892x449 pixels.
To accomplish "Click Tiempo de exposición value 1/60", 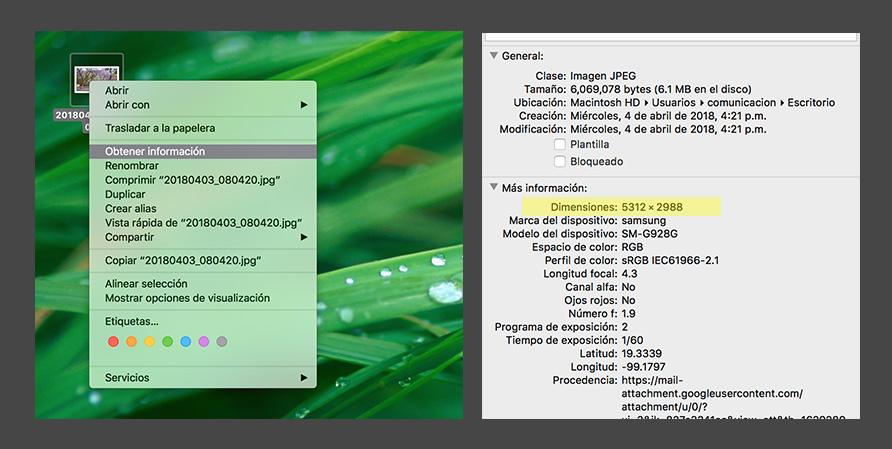I will [x=633, y=340].
